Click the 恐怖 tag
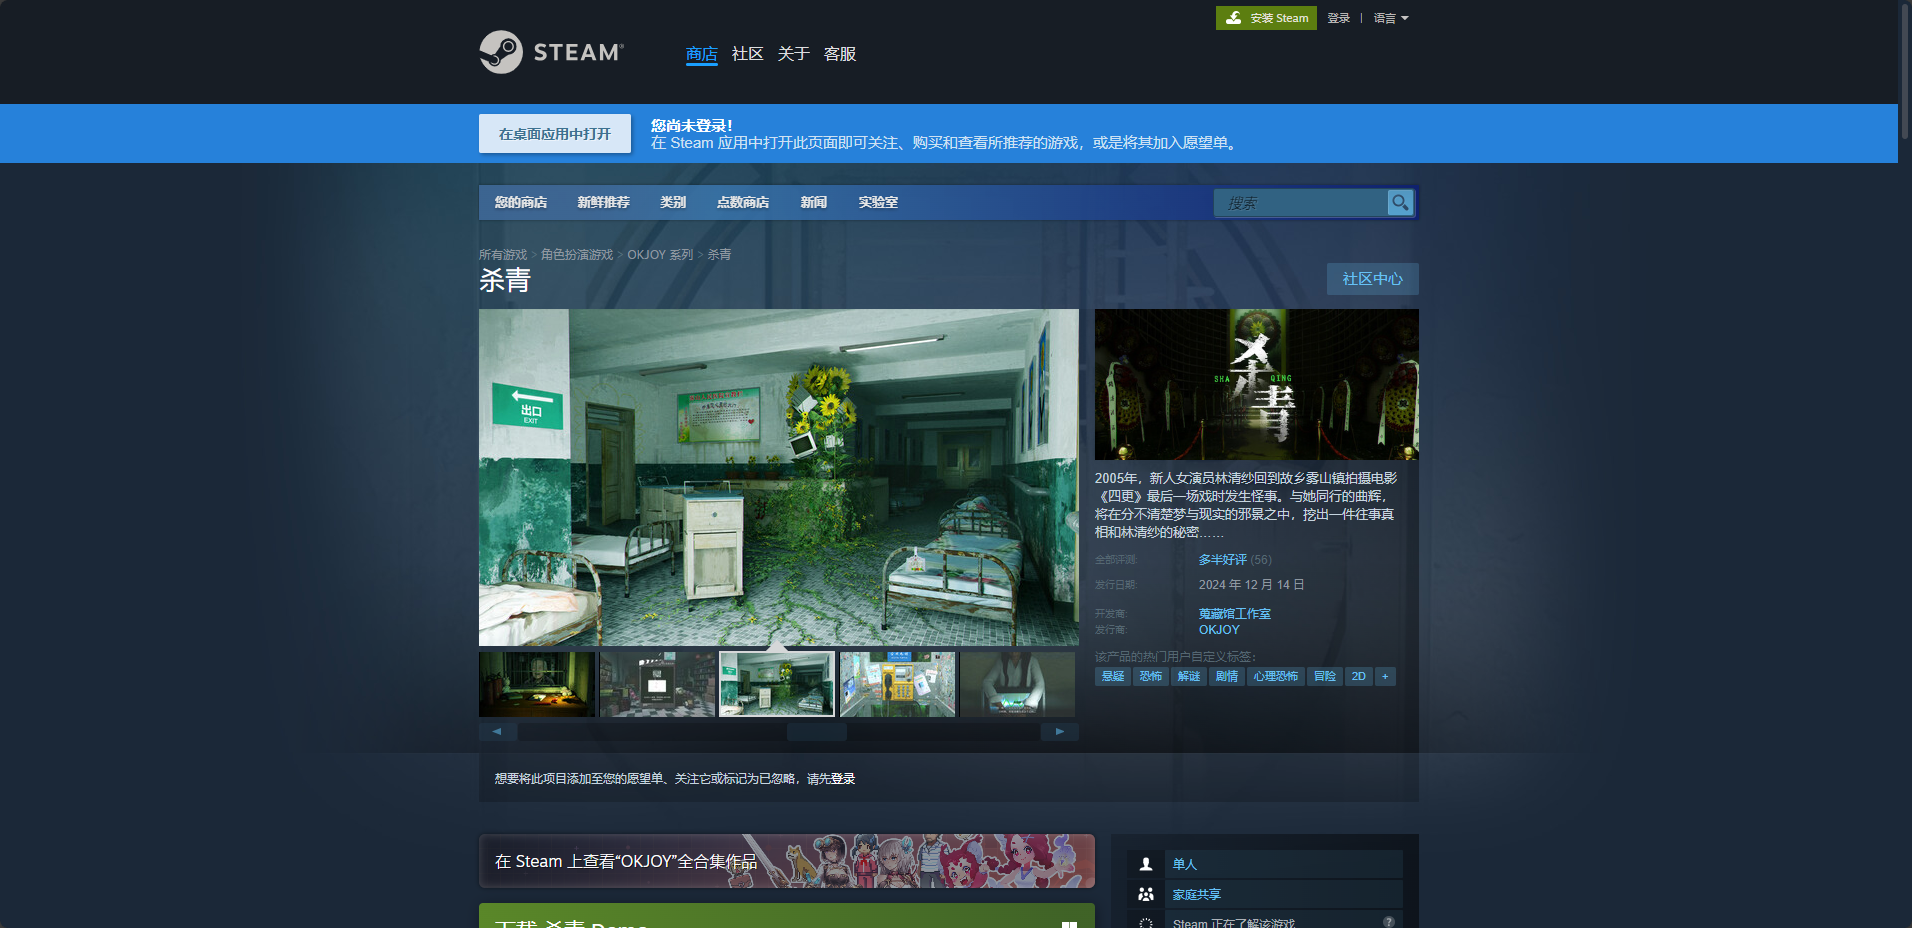The image size is (1912, 928). 1151,676
